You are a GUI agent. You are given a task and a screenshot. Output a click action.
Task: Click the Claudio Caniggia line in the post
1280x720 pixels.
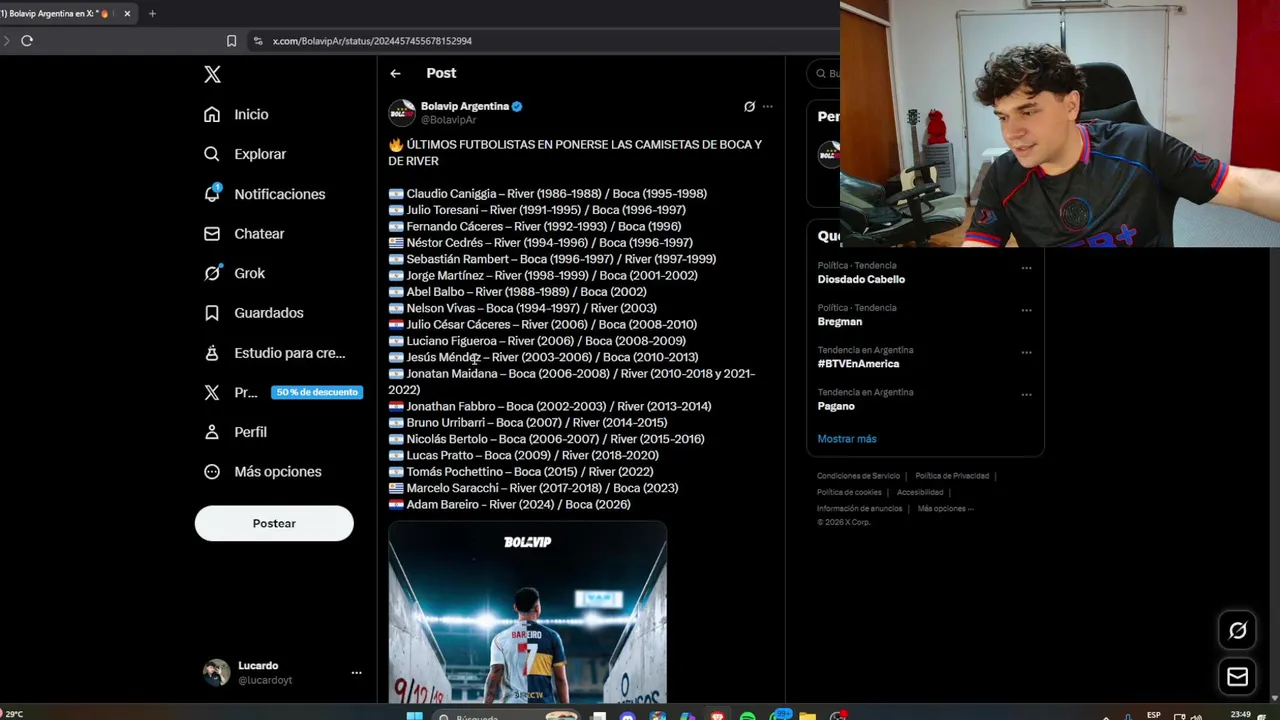pyautogui.click(x=548, y=194)
